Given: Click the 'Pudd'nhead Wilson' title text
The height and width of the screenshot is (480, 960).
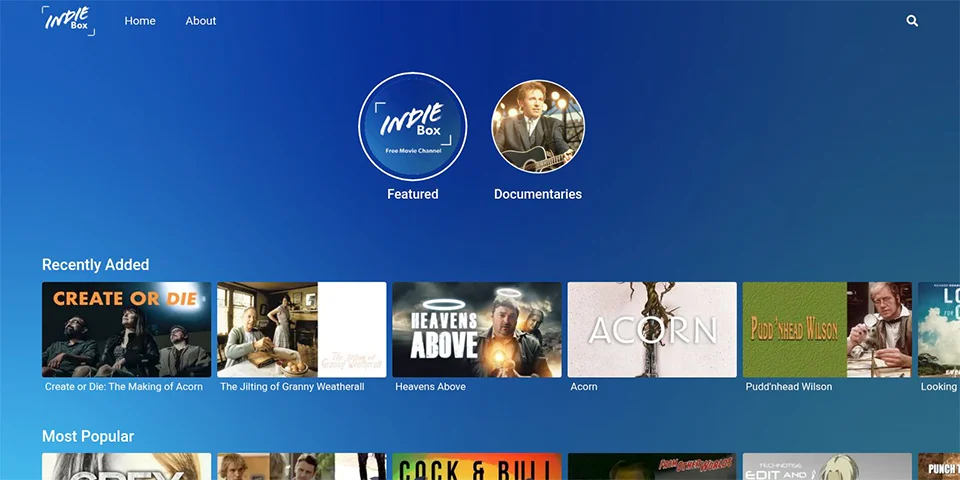Looking at the screenshot, I should coord(789,387).
